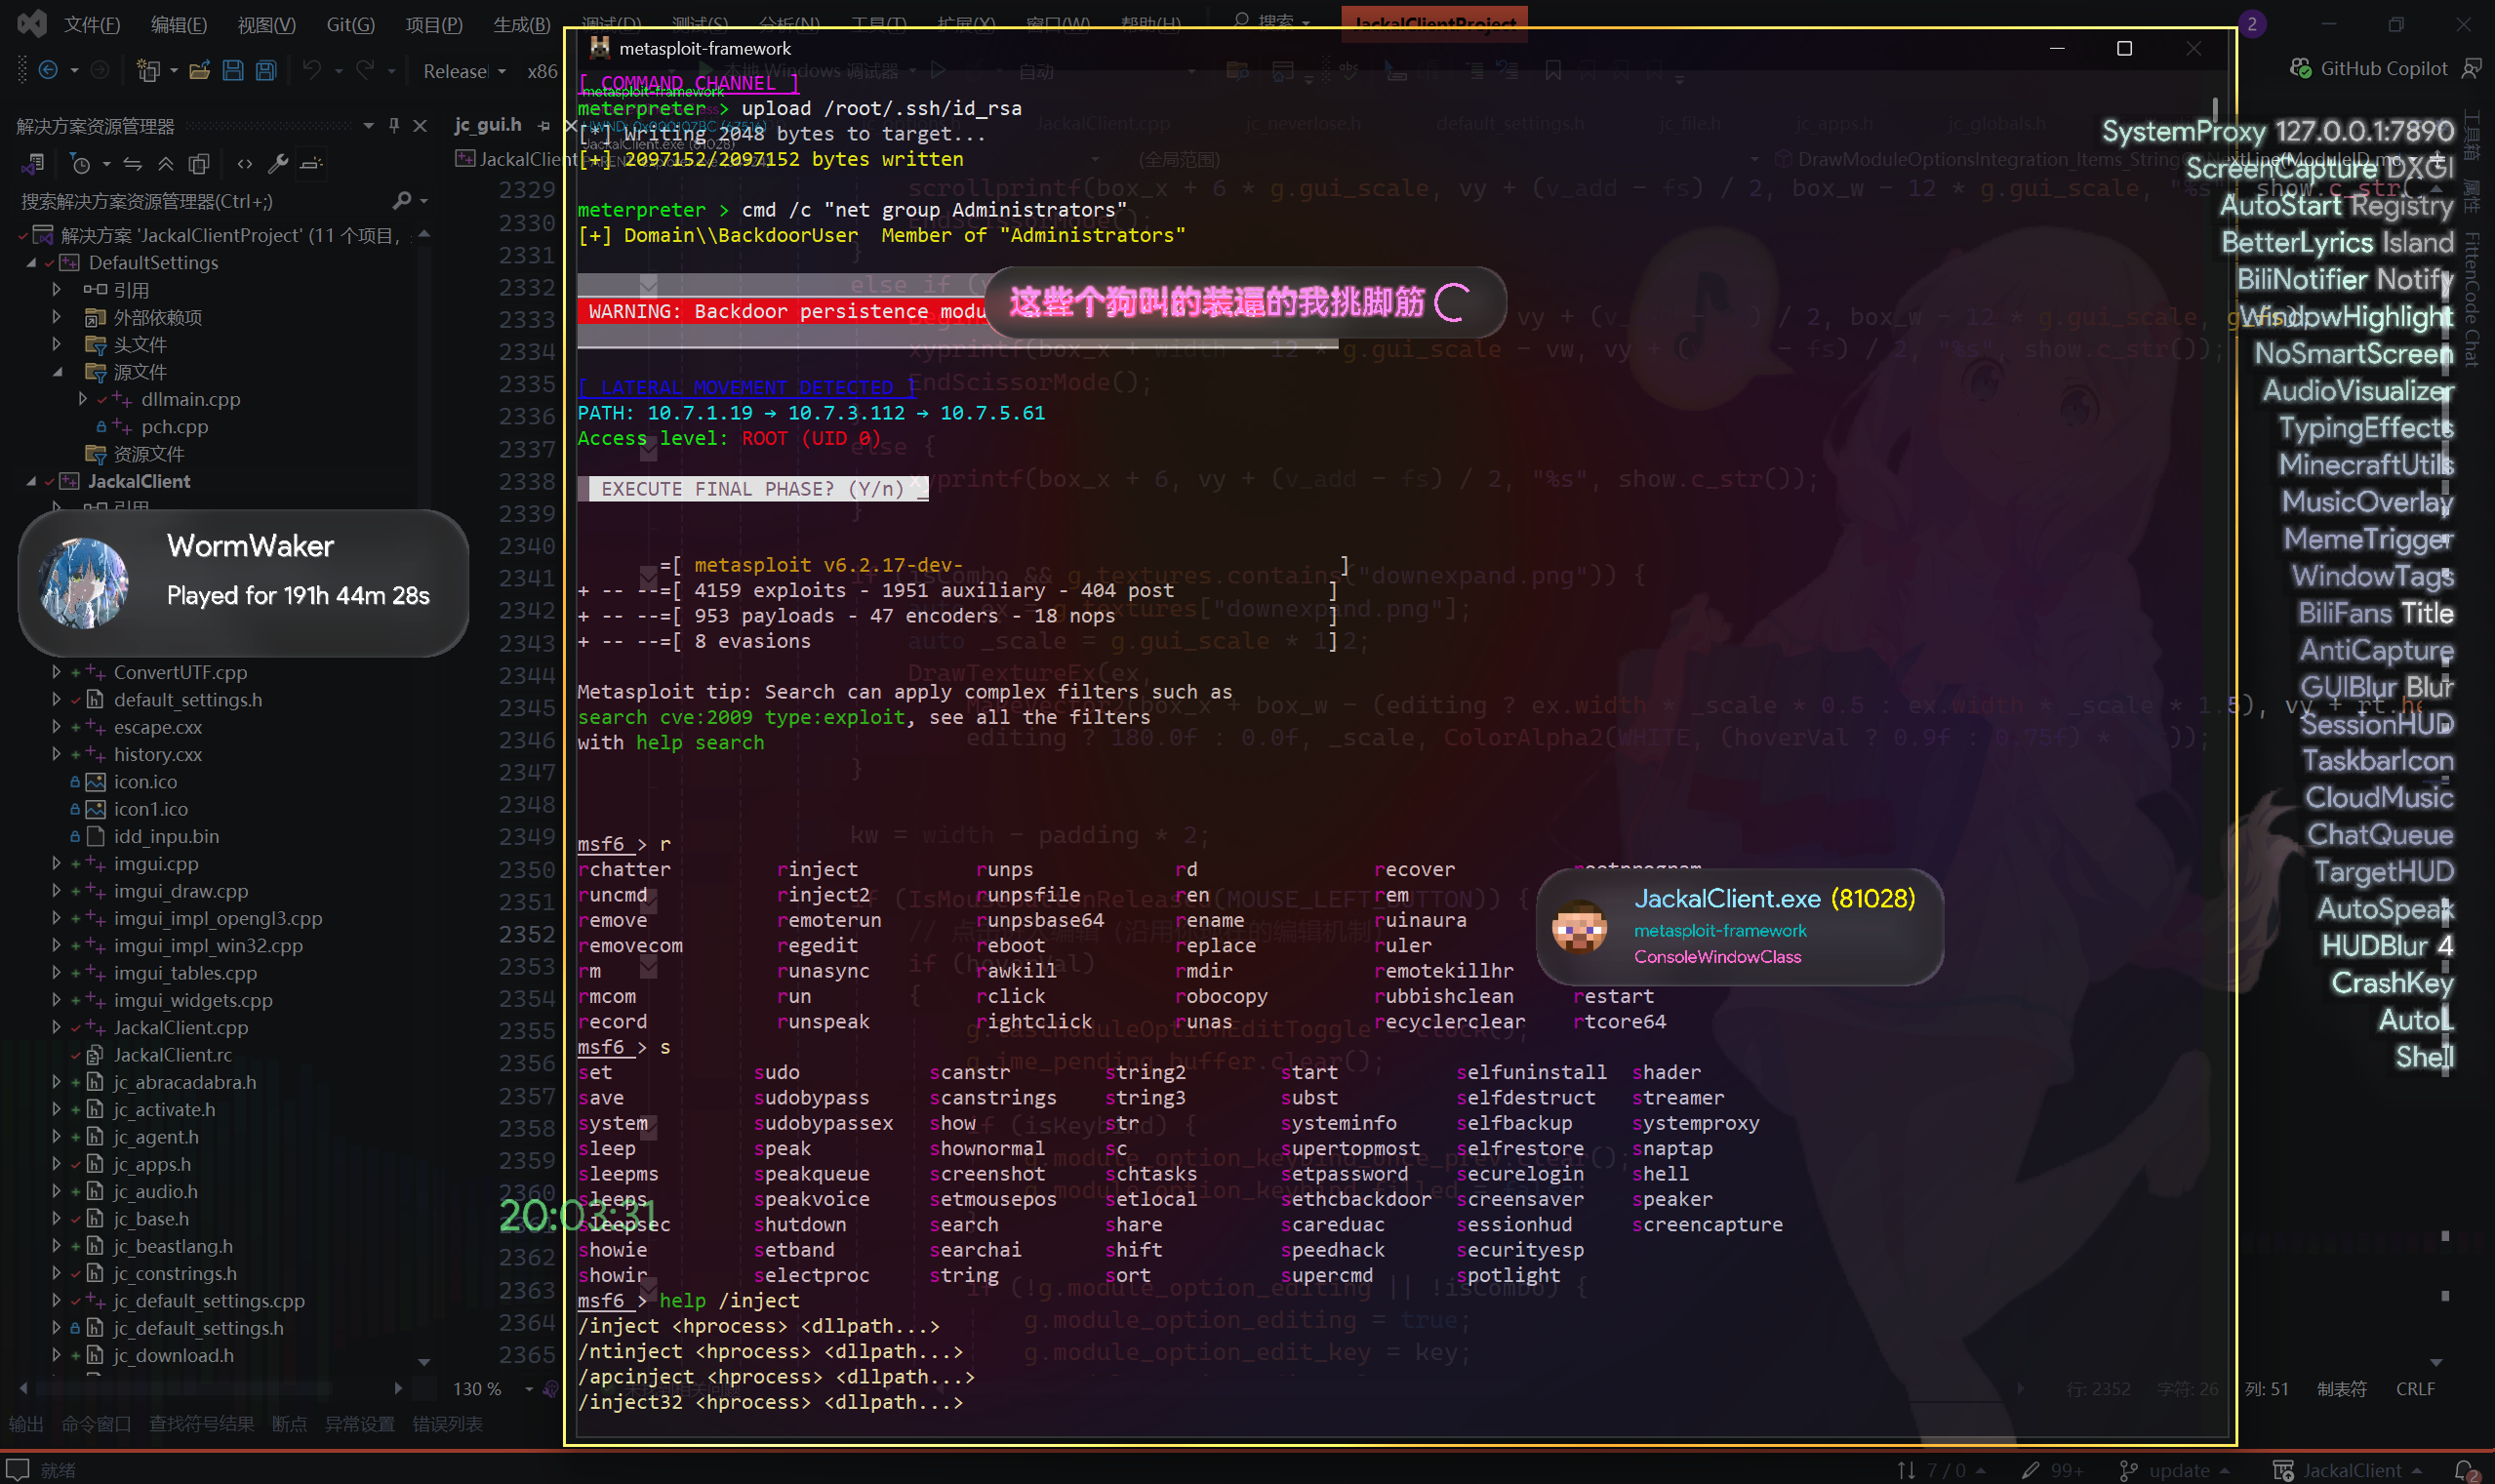Collapse the DefaultSettings project node

[x=31, y=263]
